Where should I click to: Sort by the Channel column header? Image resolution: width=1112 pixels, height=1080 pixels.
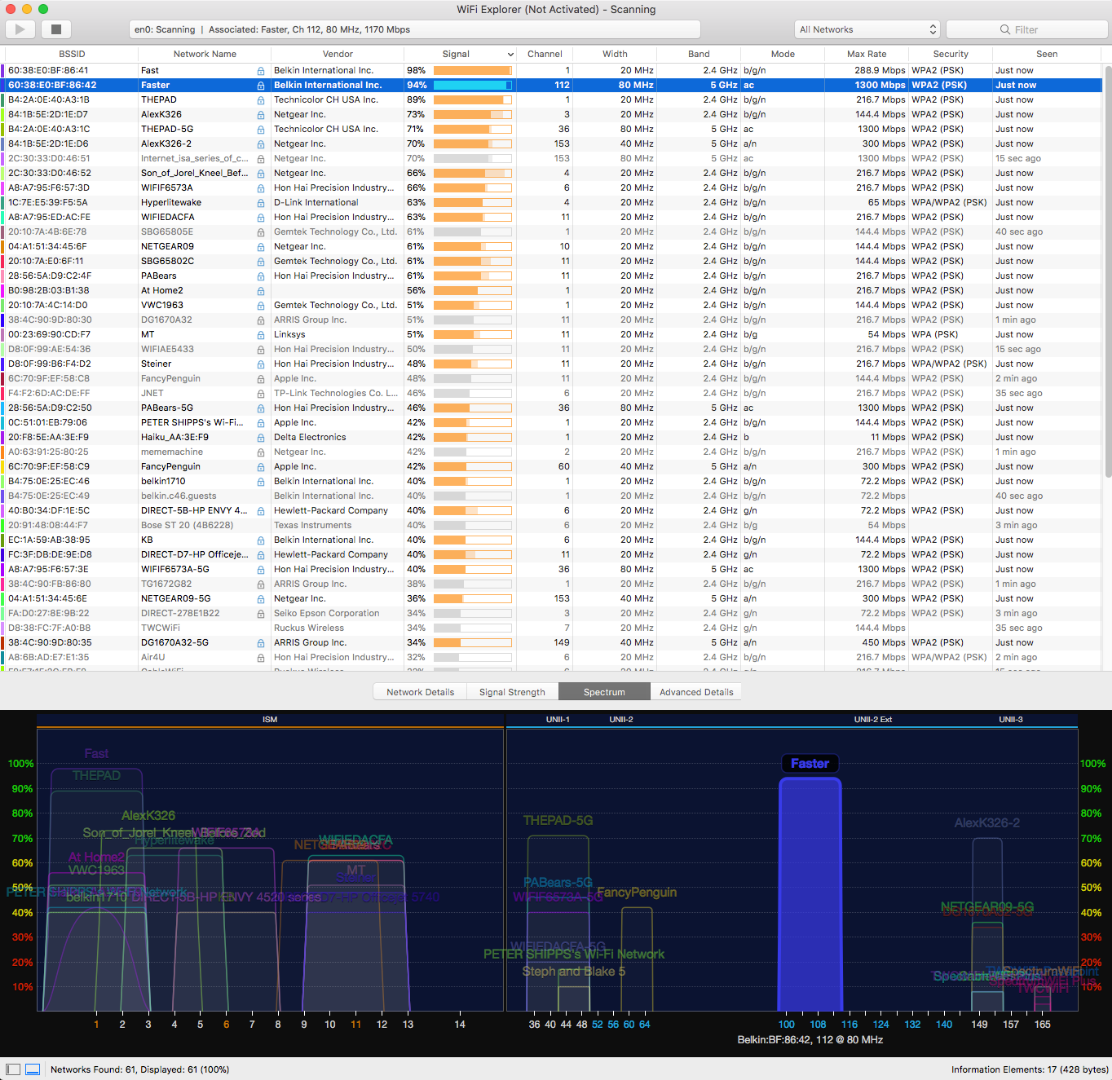[545, 54]
